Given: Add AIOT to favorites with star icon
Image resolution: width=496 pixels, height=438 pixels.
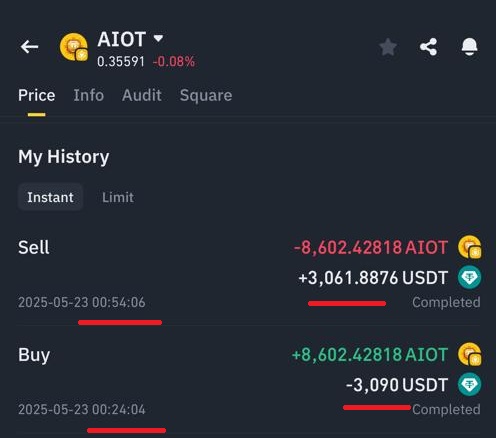Looking at the screenshot, I should (388, 47).
